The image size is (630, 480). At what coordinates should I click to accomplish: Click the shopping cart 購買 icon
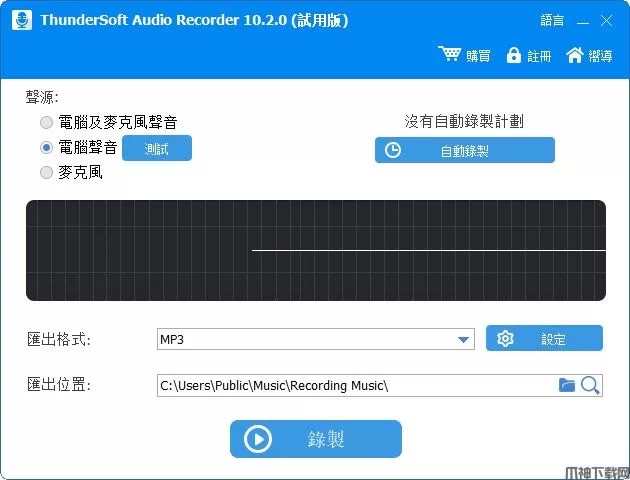[x=450, y=54]
